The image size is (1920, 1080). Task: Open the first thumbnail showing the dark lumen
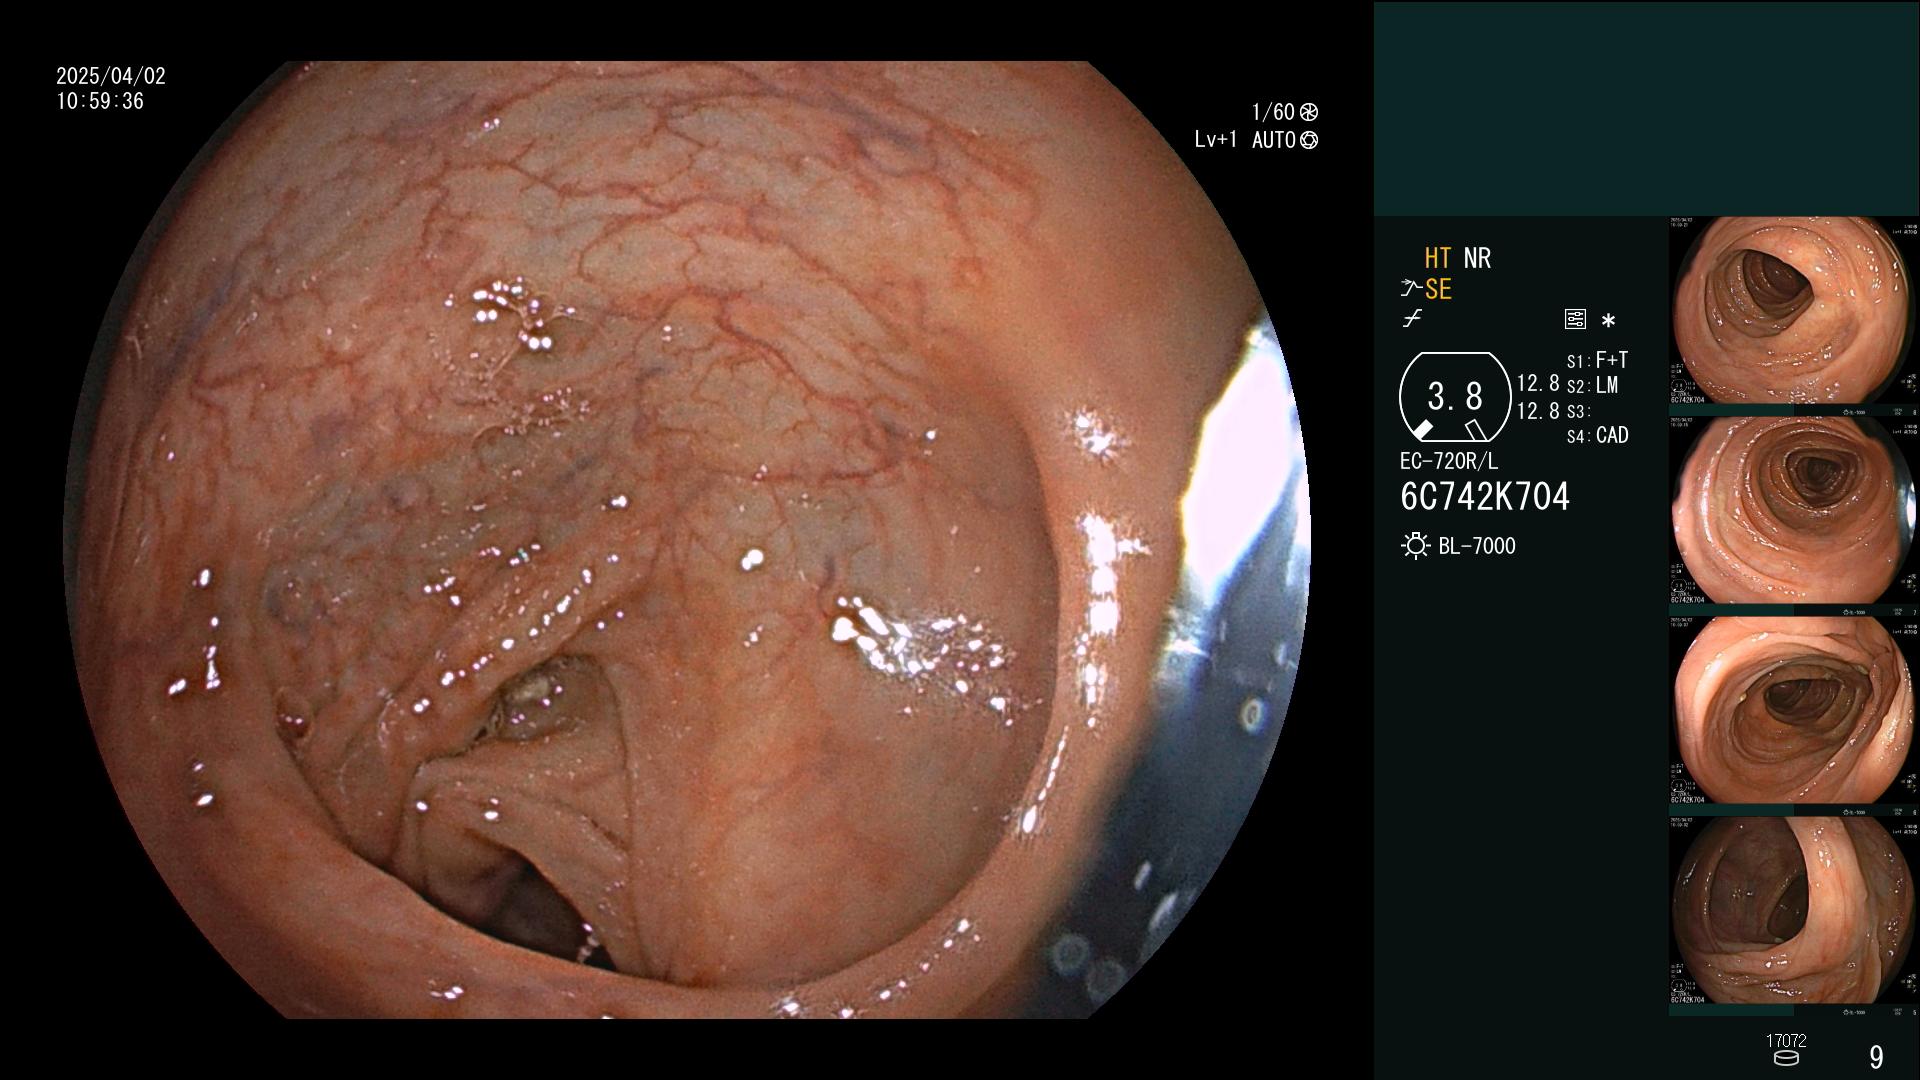(1793, 311)
